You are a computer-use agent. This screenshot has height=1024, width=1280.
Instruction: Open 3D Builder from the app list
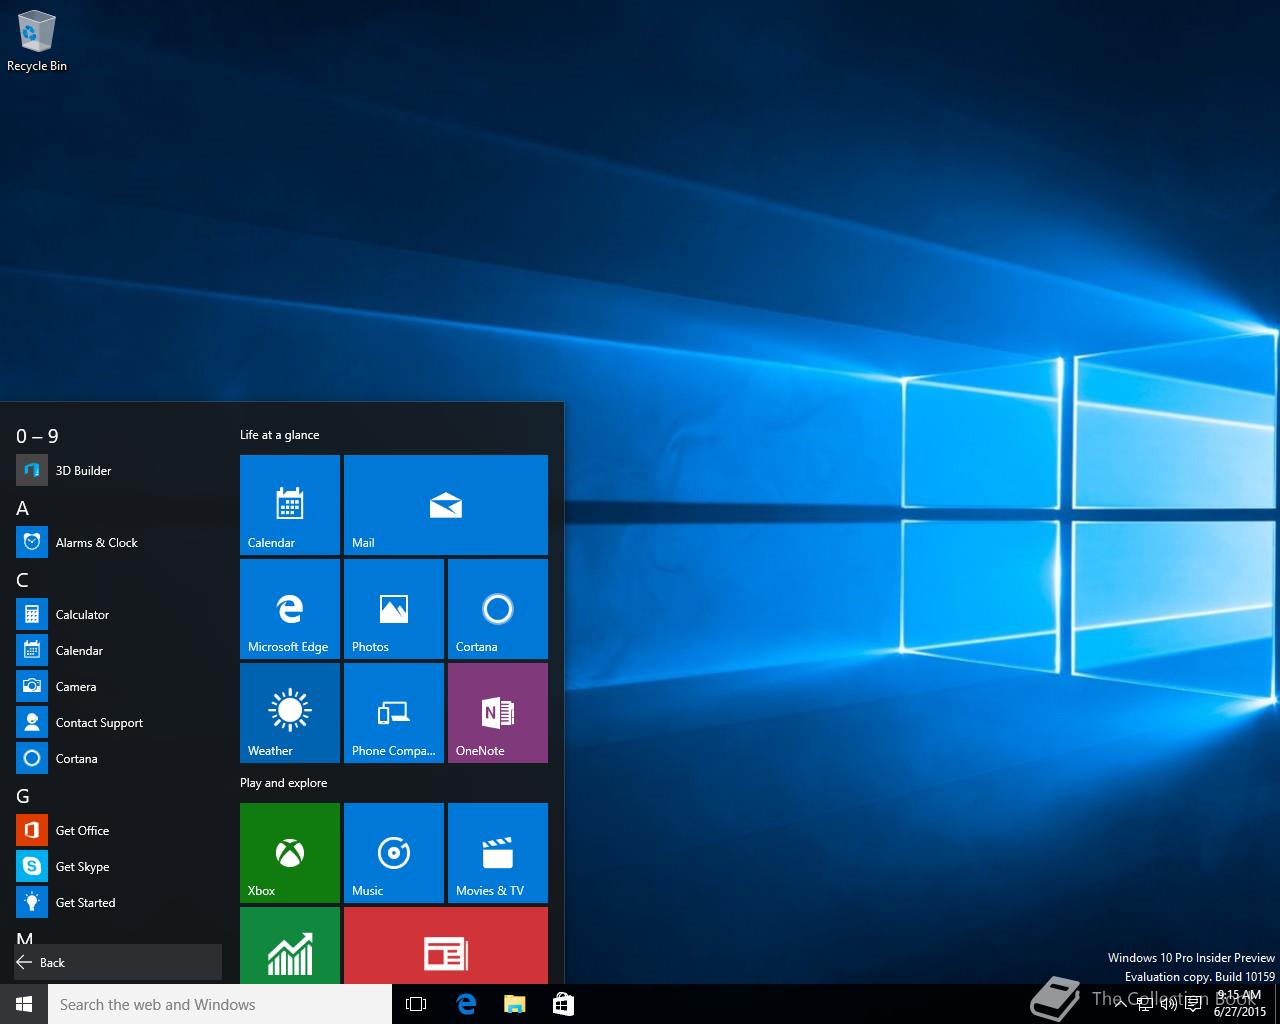[118, 470]
